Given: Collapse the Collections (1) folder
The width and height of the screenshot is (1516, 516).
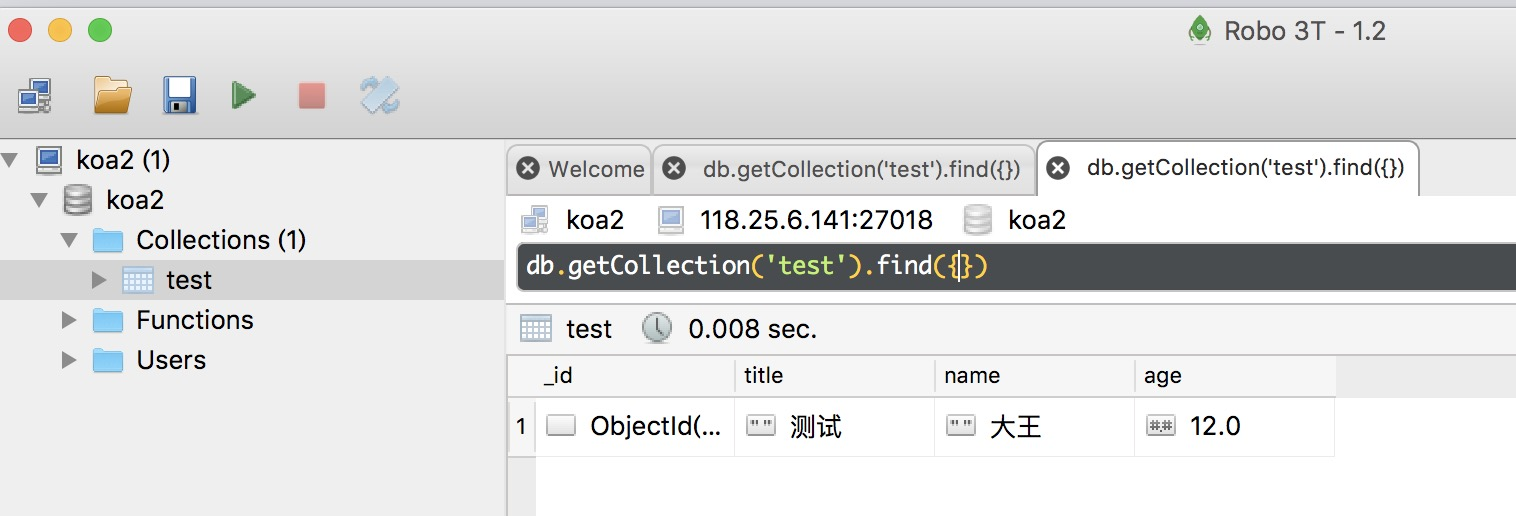Looking at the screenshot, I should click(x=69, y=240).
